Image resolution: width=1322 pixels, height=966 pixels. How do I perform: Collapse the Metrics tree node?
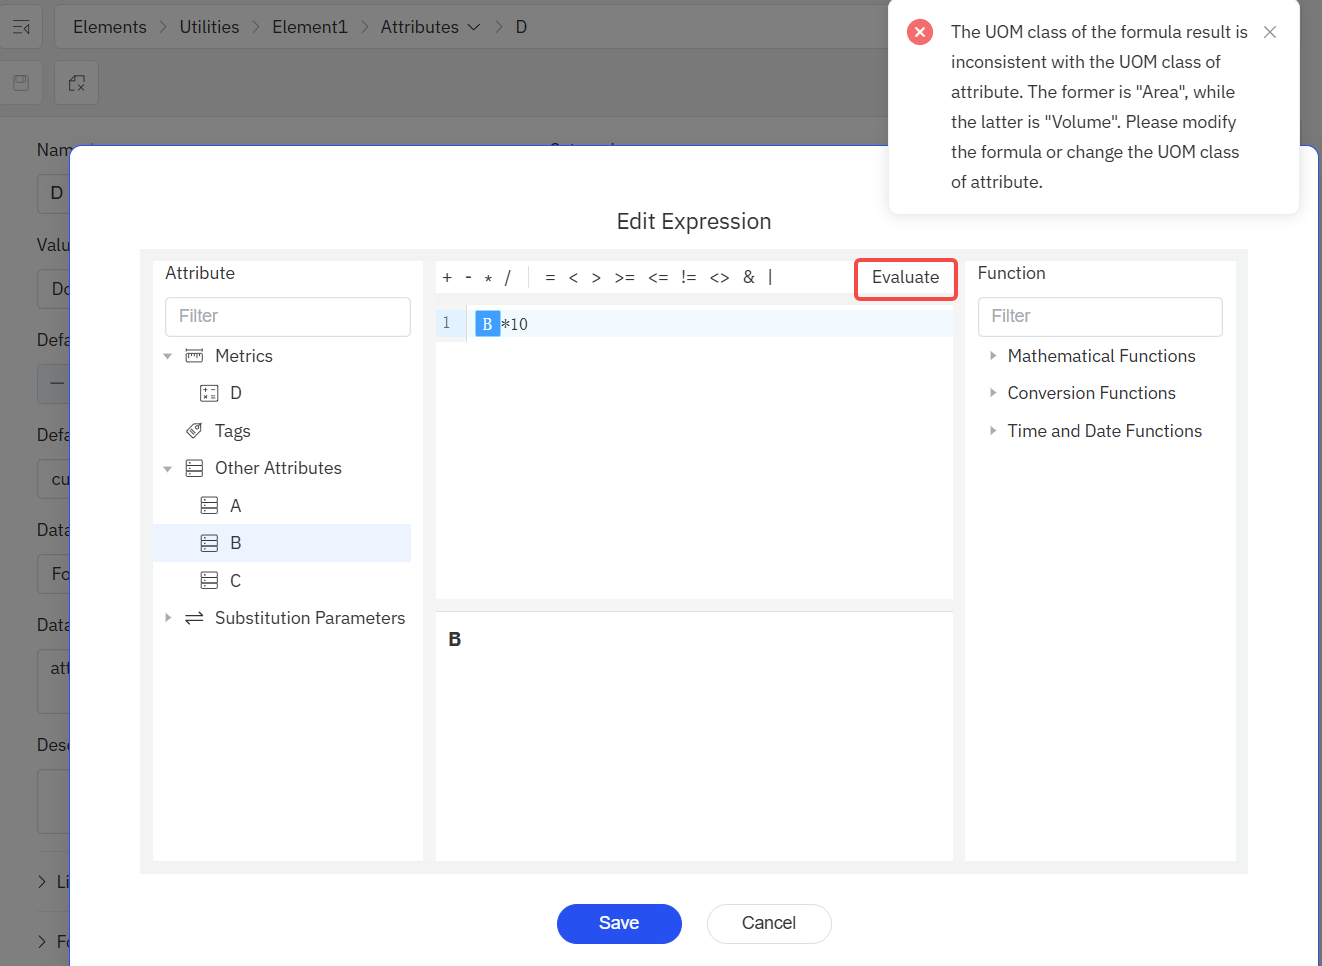(x=168, y=356)
